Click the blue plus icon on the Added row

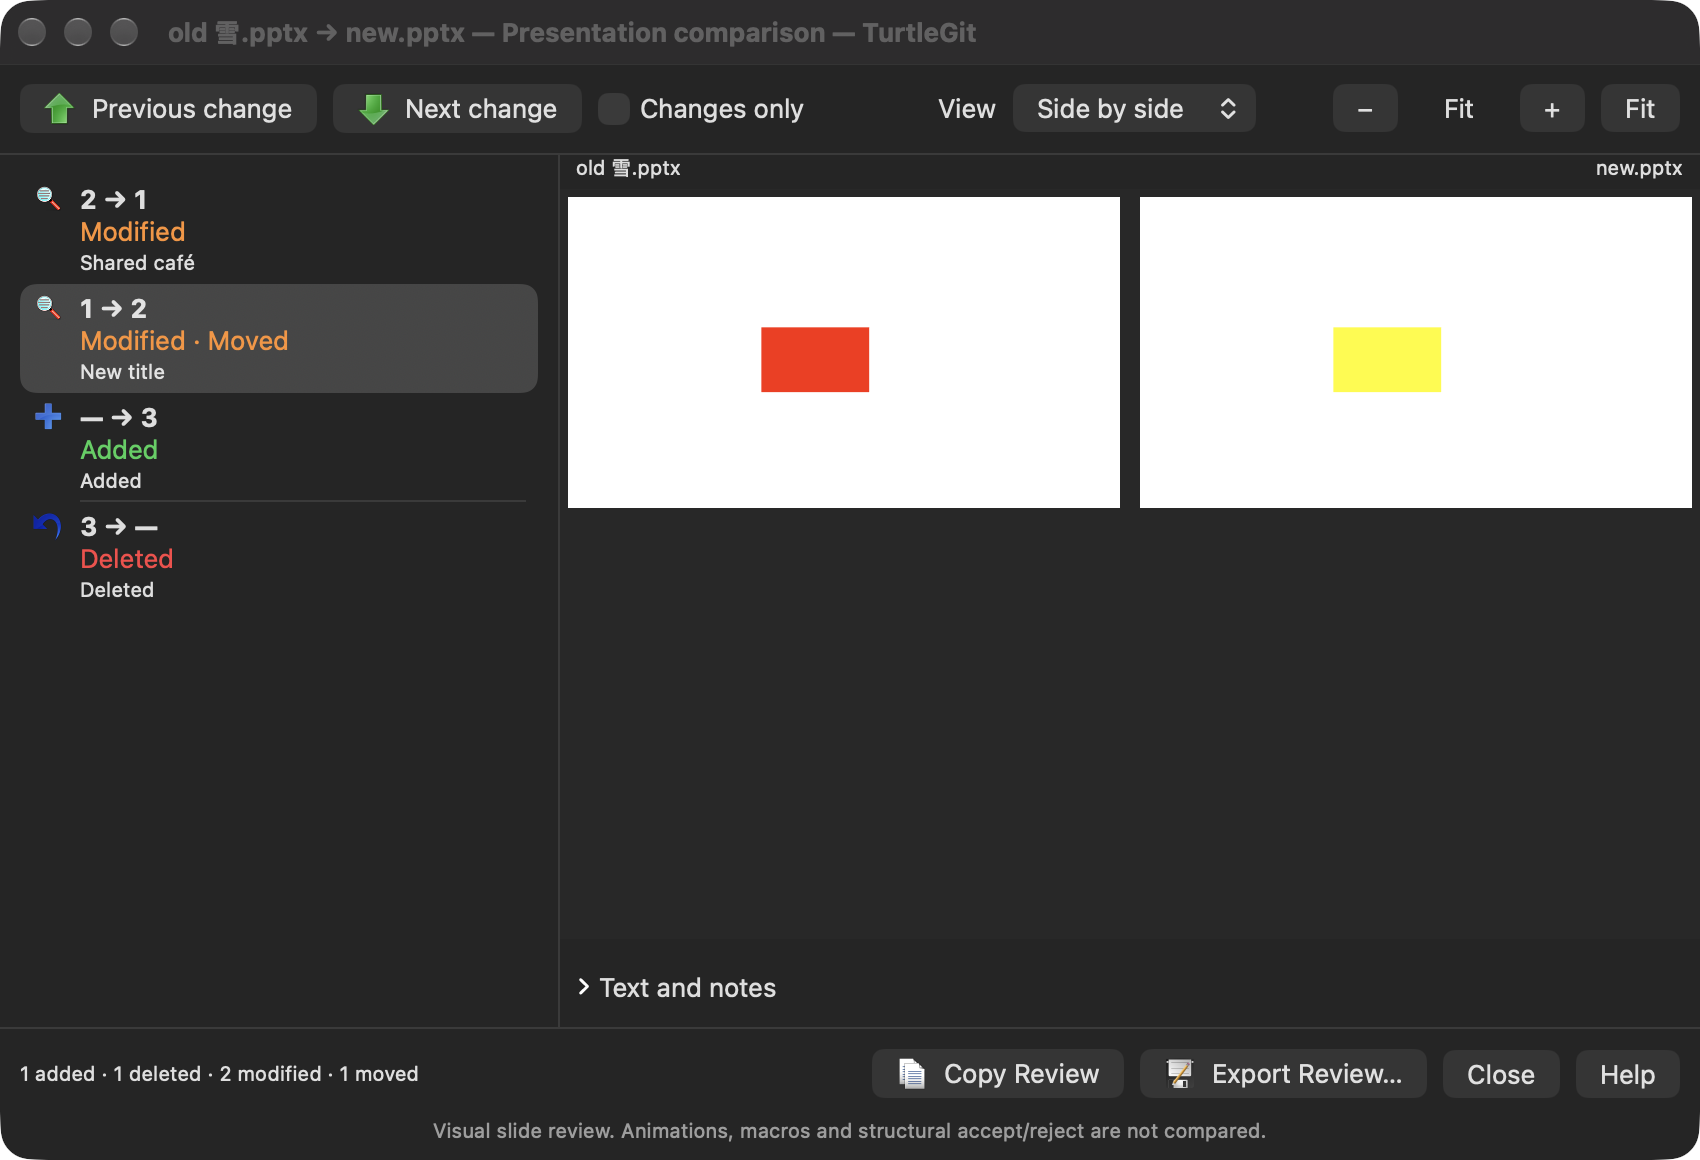click(48, 416)
